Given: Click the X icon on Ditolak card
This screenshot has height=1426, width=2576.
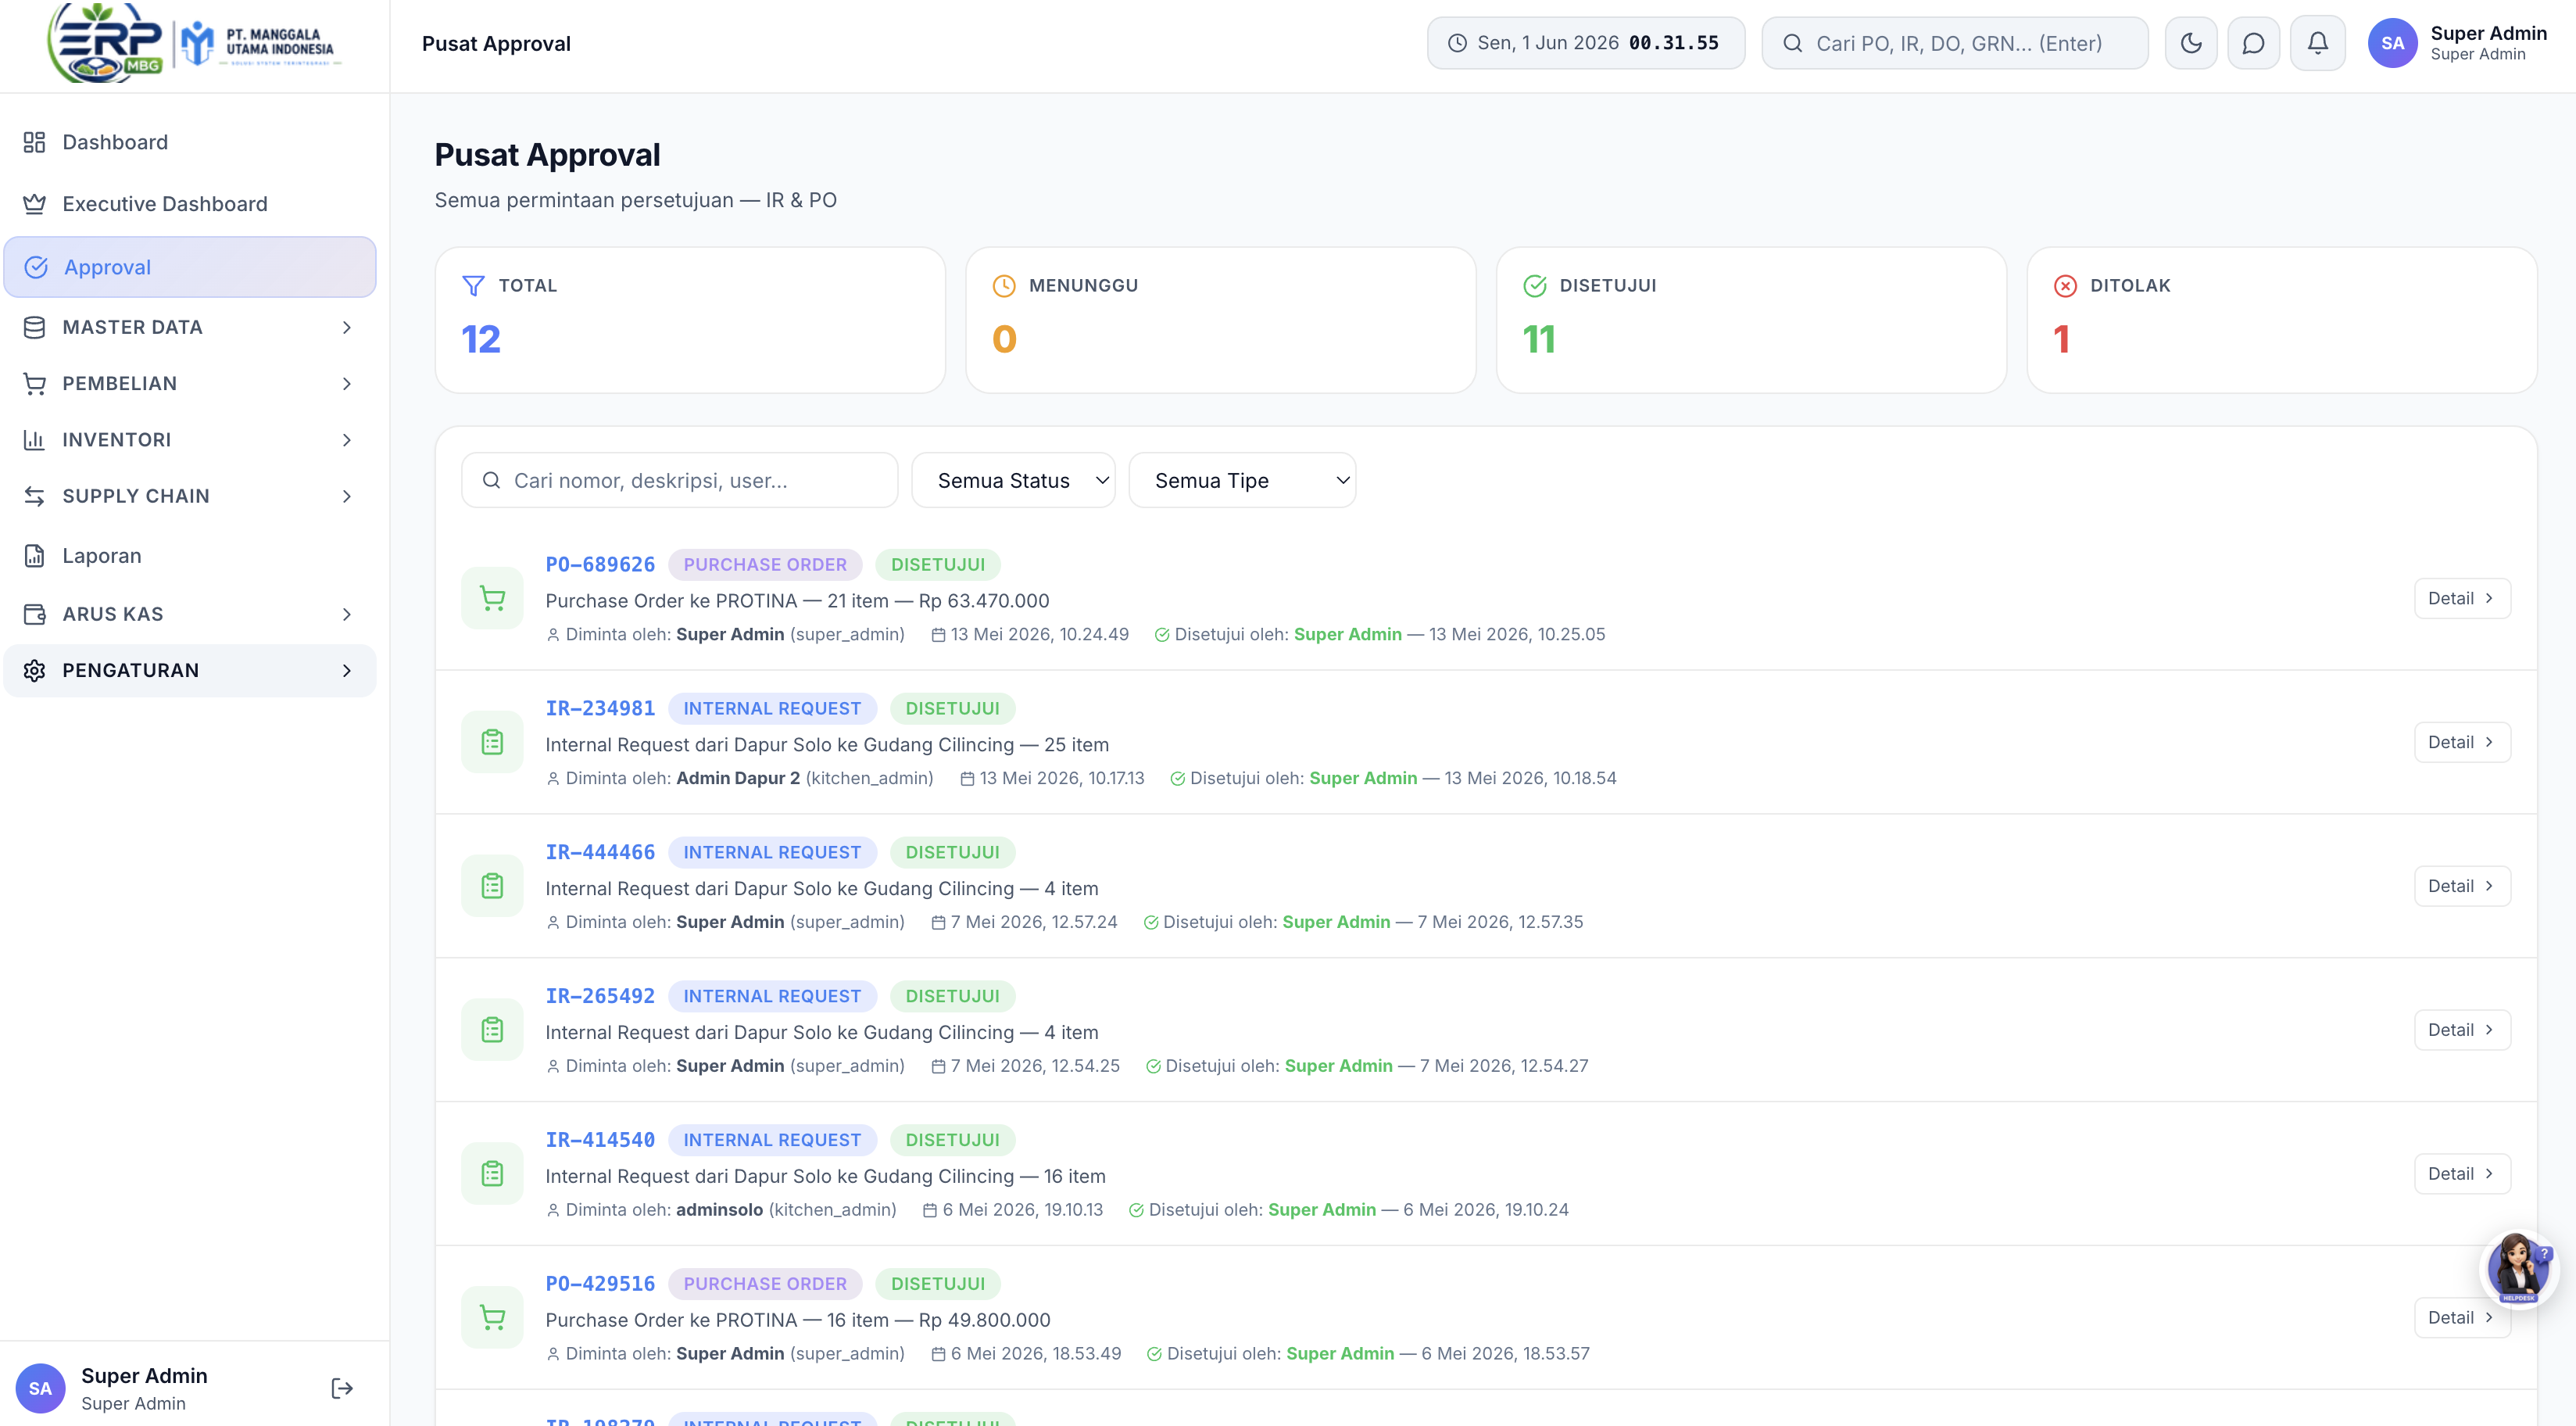Looking at the screenshot, I should 2065,286.
